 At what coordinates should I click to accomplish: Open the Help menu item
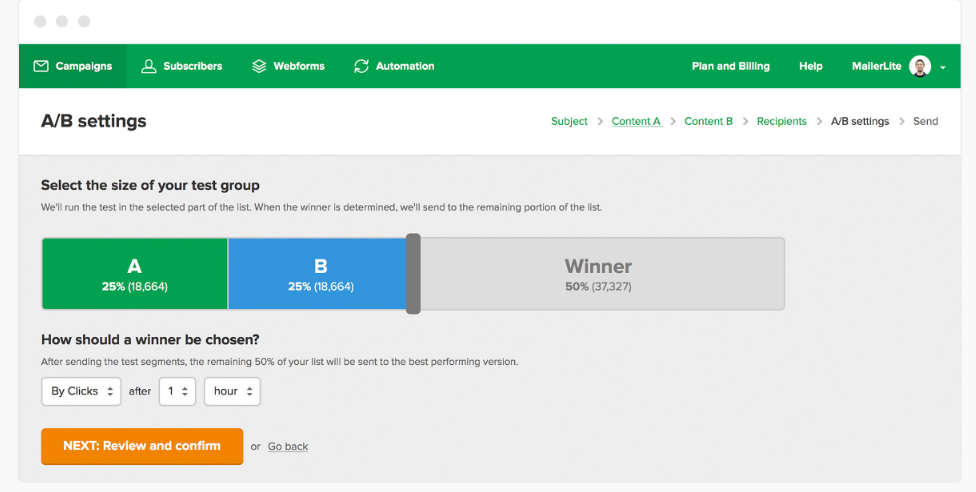click(810, 66)
